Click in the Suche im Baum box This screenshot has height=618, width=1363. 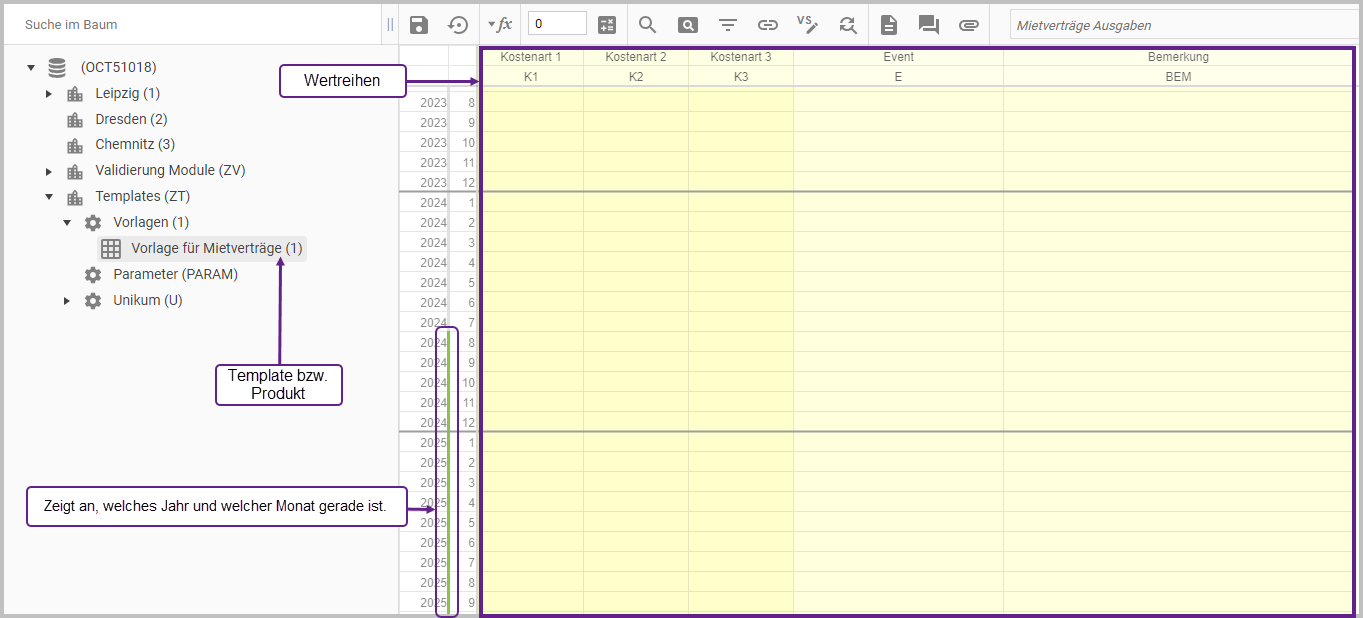coord(190,24)
